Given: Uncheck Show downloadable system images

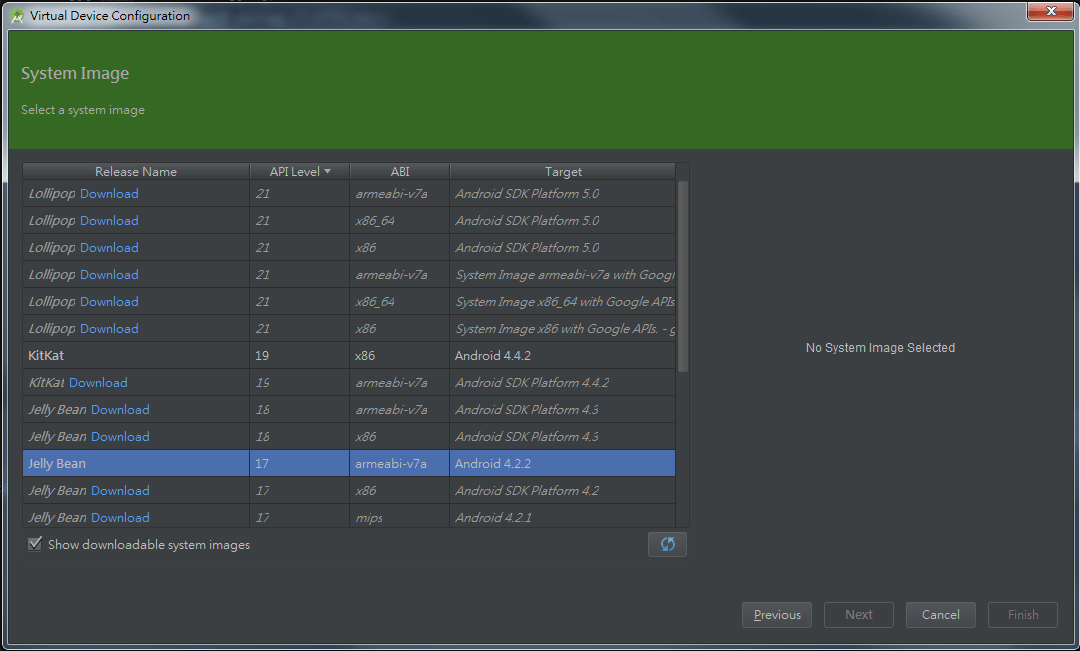Looking at the screenshot, I should (x=35, y=544).
